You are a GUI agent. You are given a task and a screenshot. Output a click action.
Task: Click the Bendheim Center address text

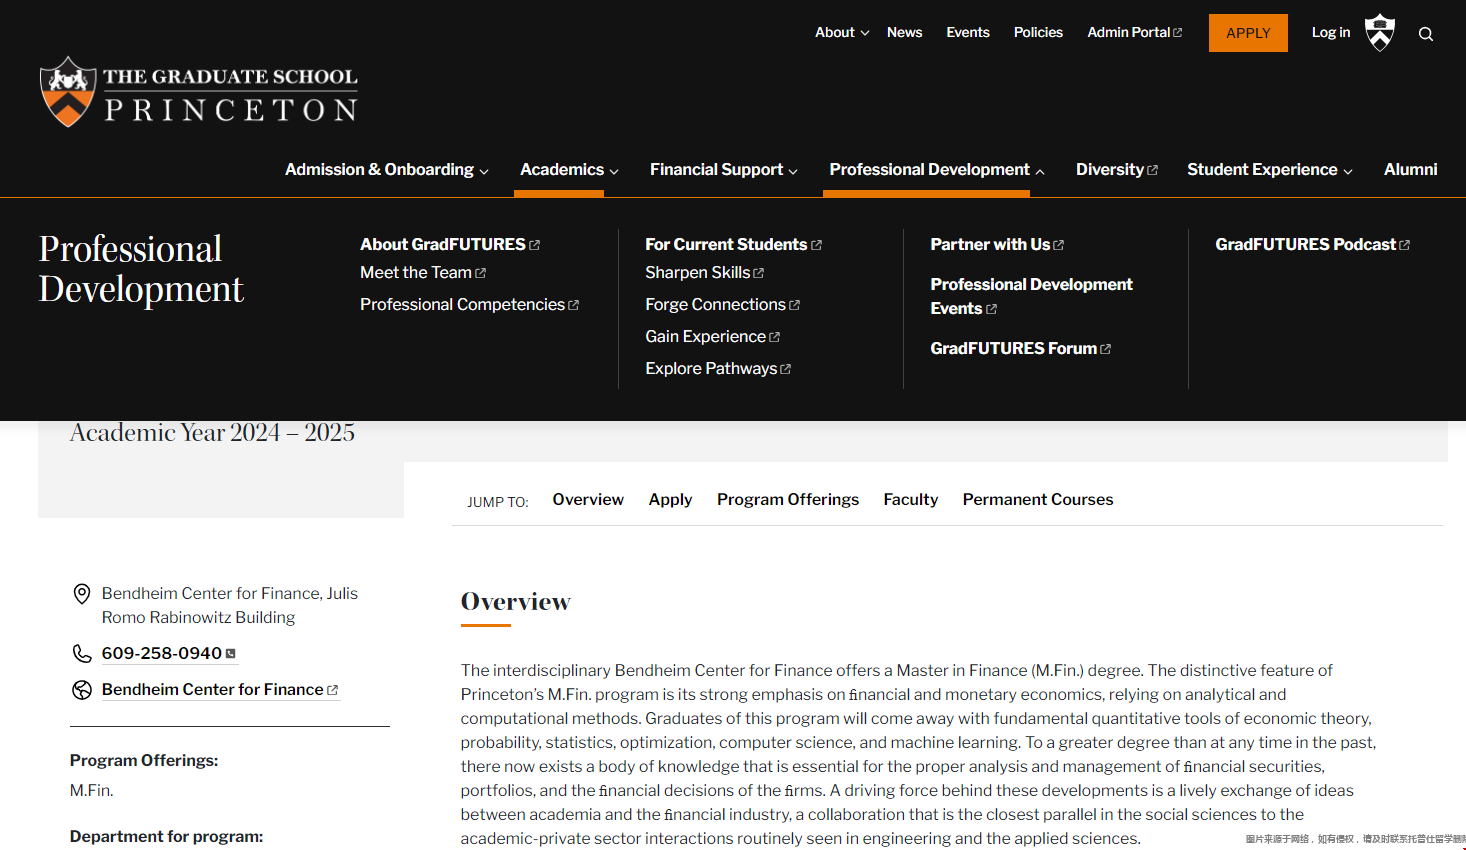pos(230,606)
